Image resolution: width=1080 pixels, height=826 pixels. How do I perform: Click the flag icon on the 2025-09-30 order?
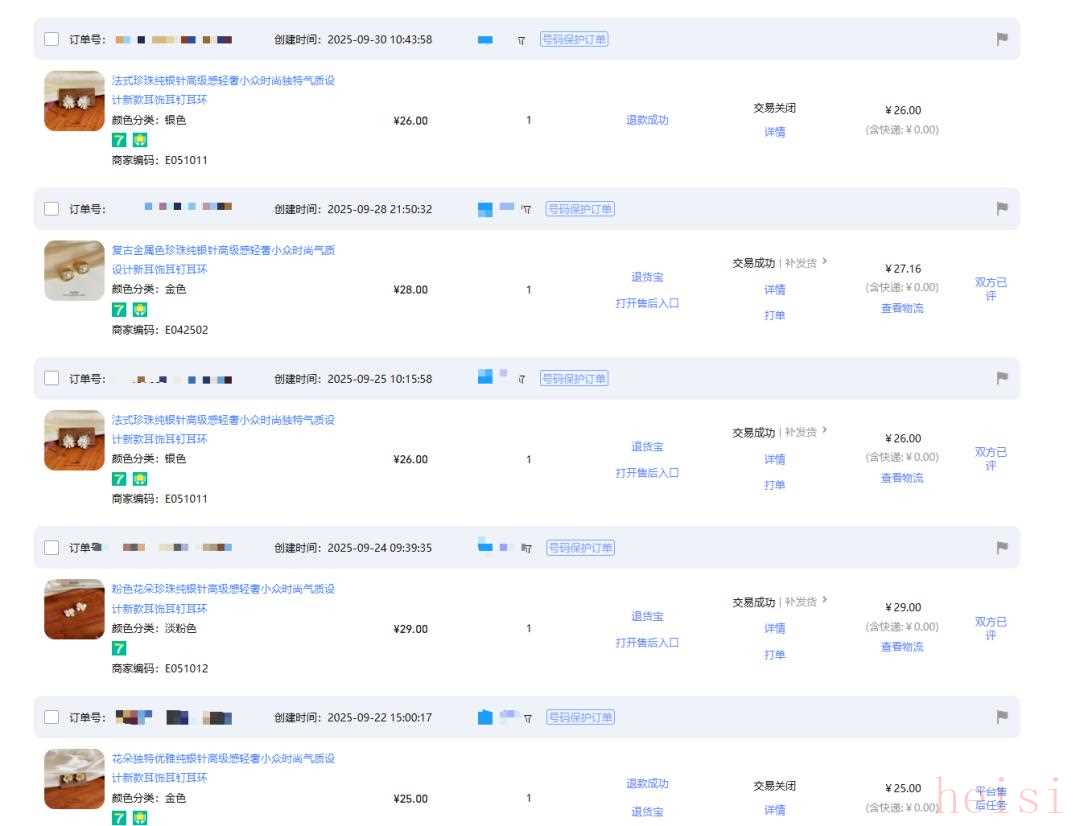point(1002,39)
